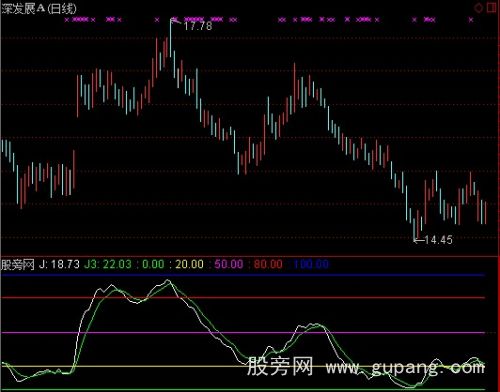Click the blue 100.00 level value

[x=311, y=264]
